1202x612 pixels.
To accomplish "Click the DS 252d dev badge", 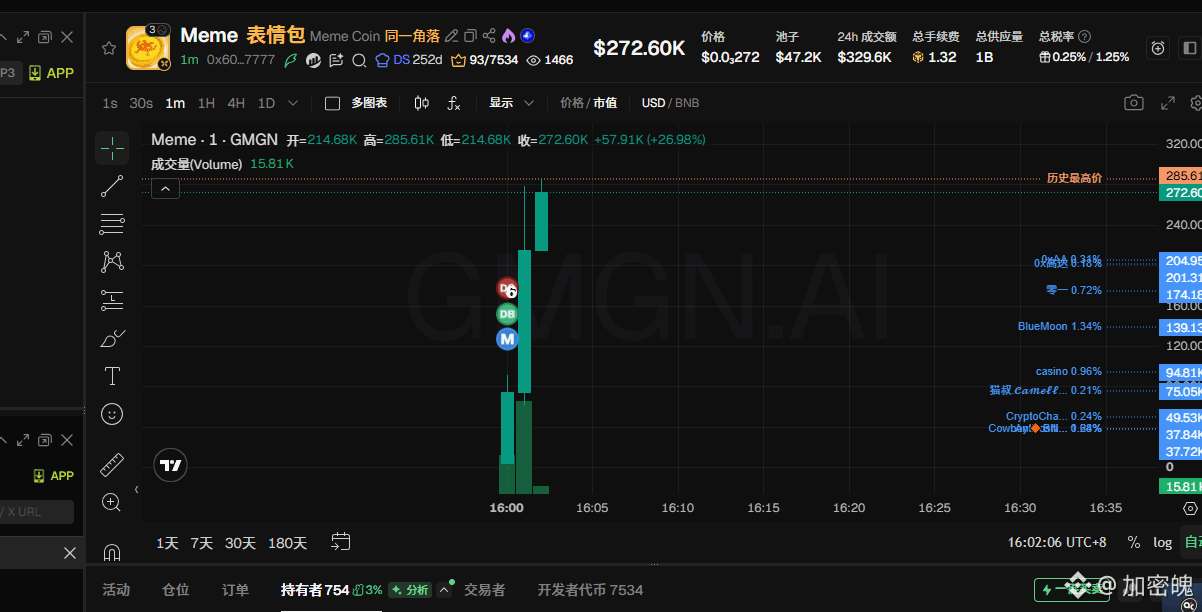I will tap(408, 60).
